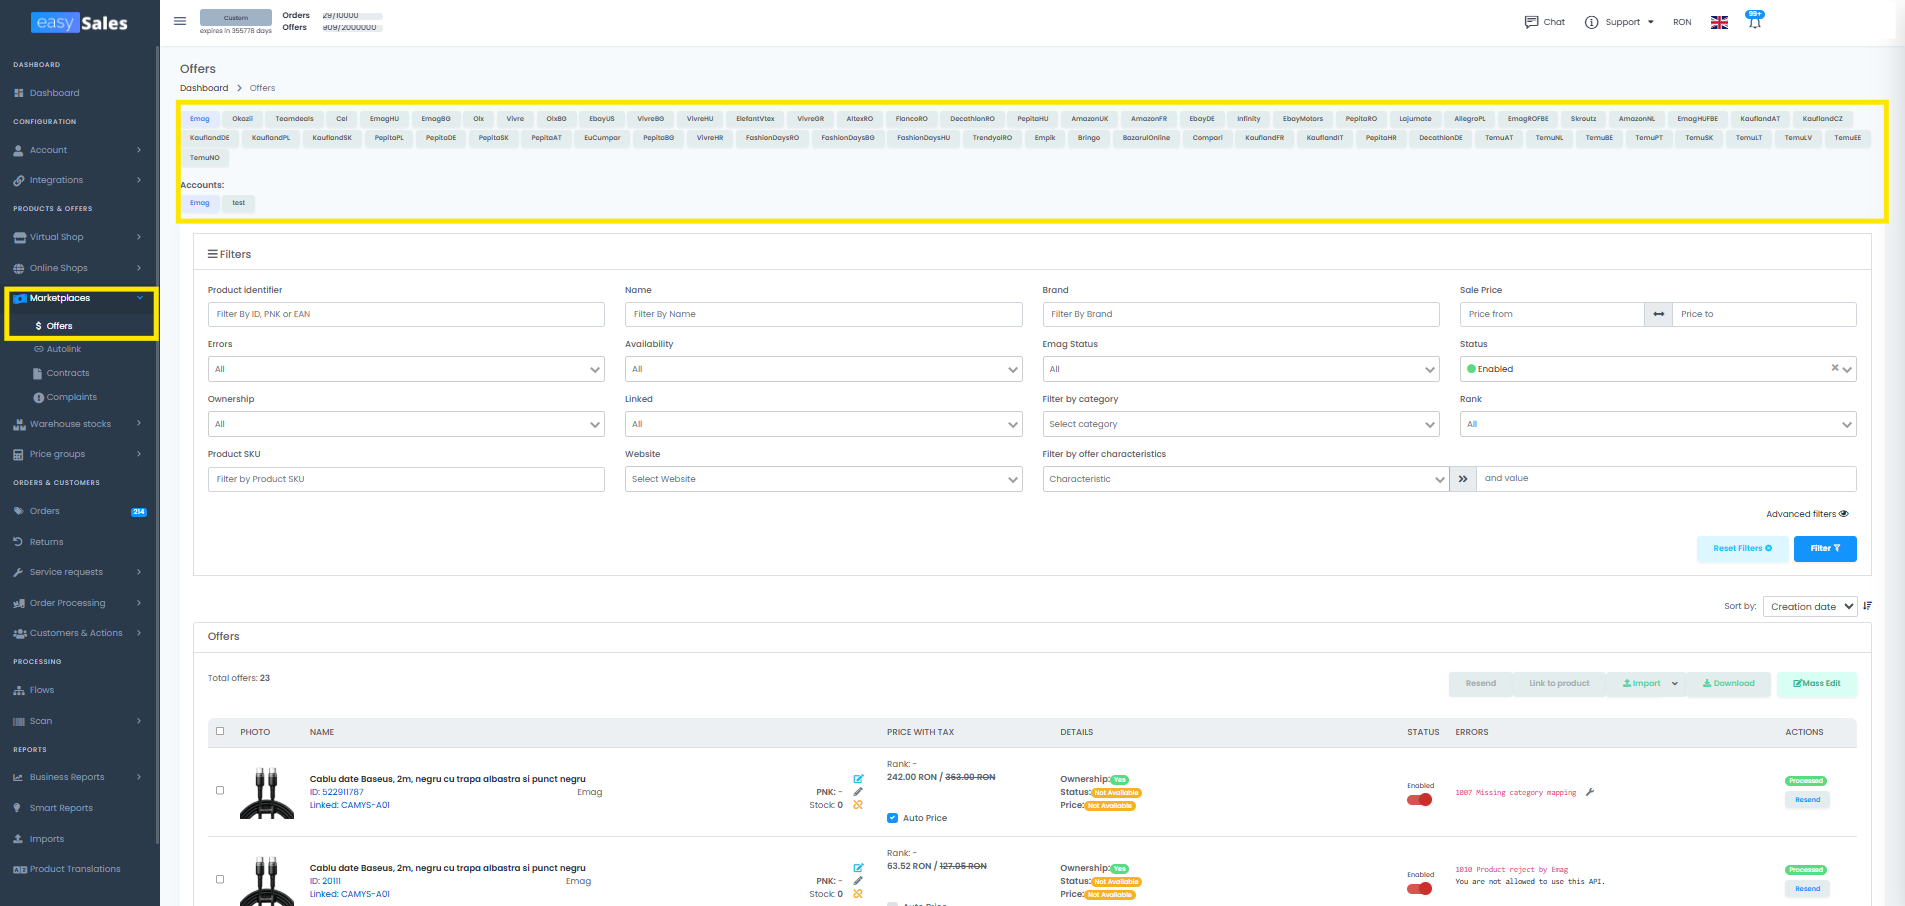The height and width of the screenshot is (906, 1905).
Task: Expand the Import button dropdown arrow
Action: coord(1675,684)
